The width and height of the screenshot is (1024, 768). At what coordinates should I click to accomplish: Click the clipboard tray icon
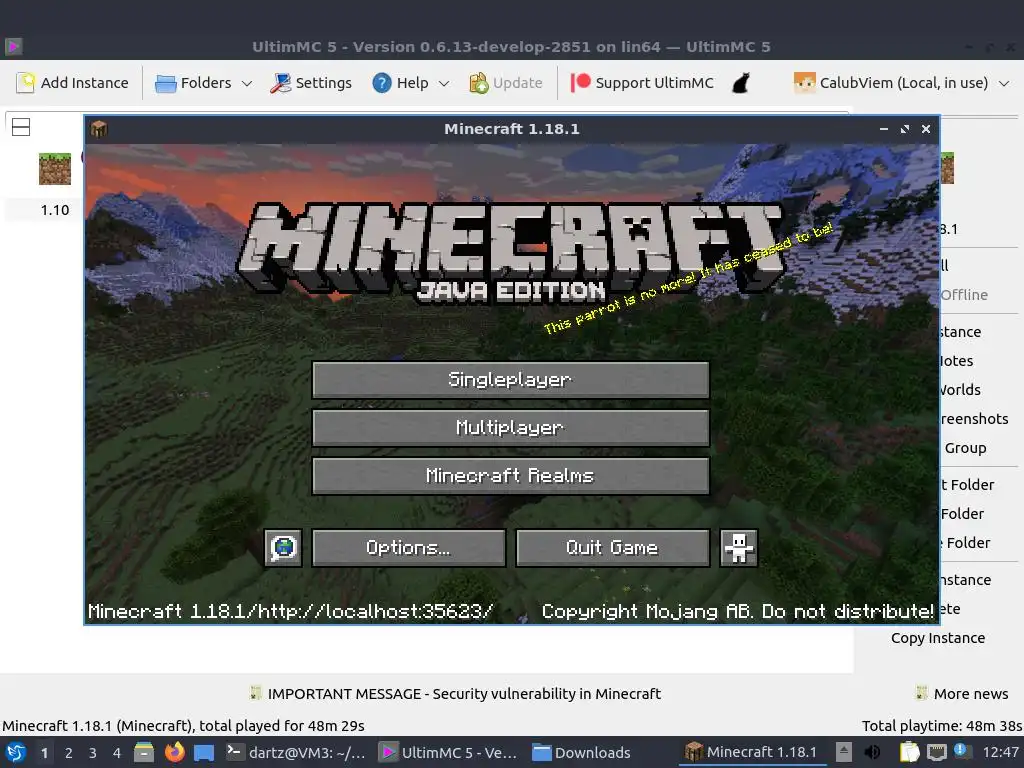909,752
